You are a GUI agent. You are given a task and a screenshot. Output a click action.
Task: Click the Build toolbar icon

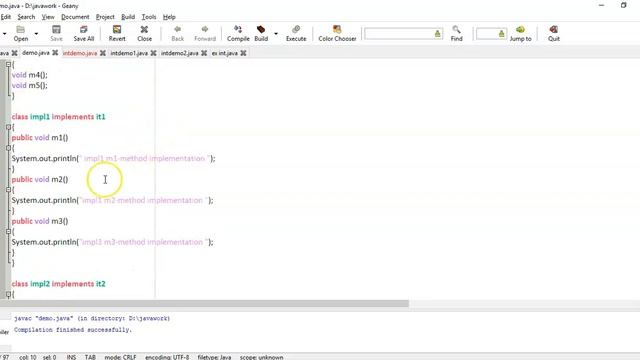tap(261, 33)
